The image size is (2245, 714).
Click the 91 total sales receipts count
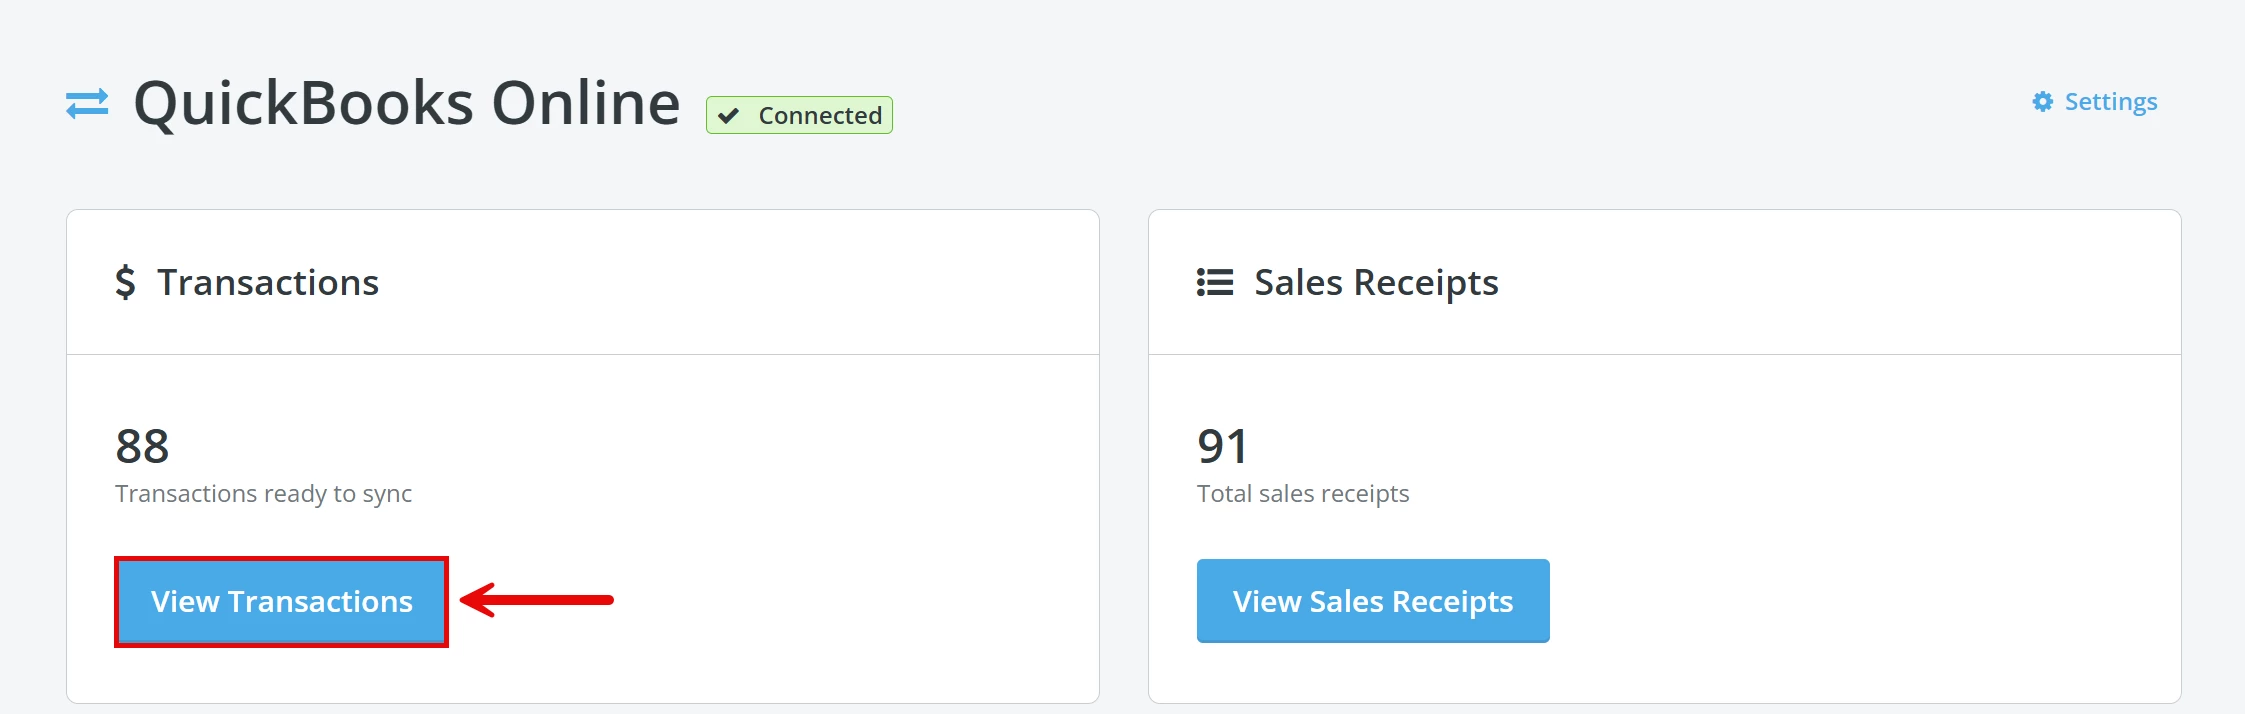[x=1222, y=447]
